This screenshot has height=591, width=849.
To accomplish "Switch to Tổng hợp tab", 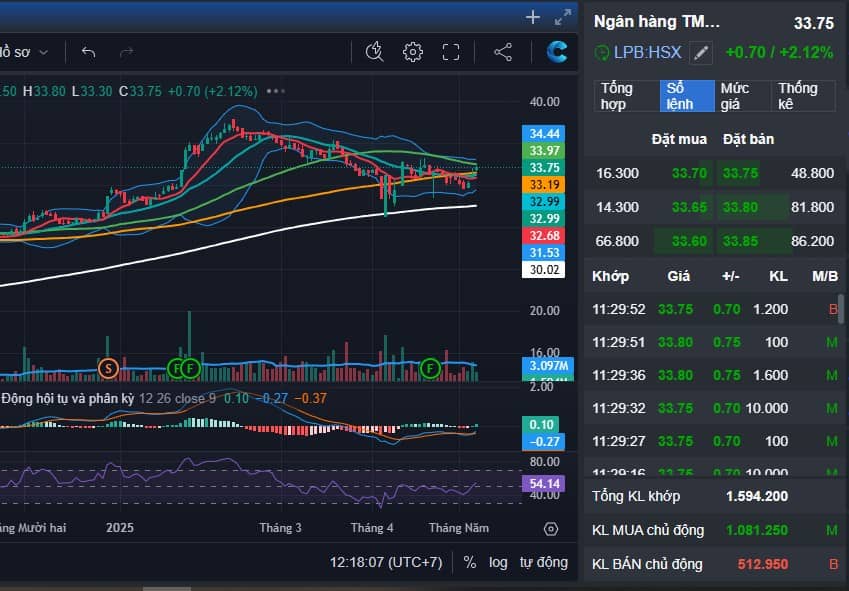I will [x=626, y=96].
